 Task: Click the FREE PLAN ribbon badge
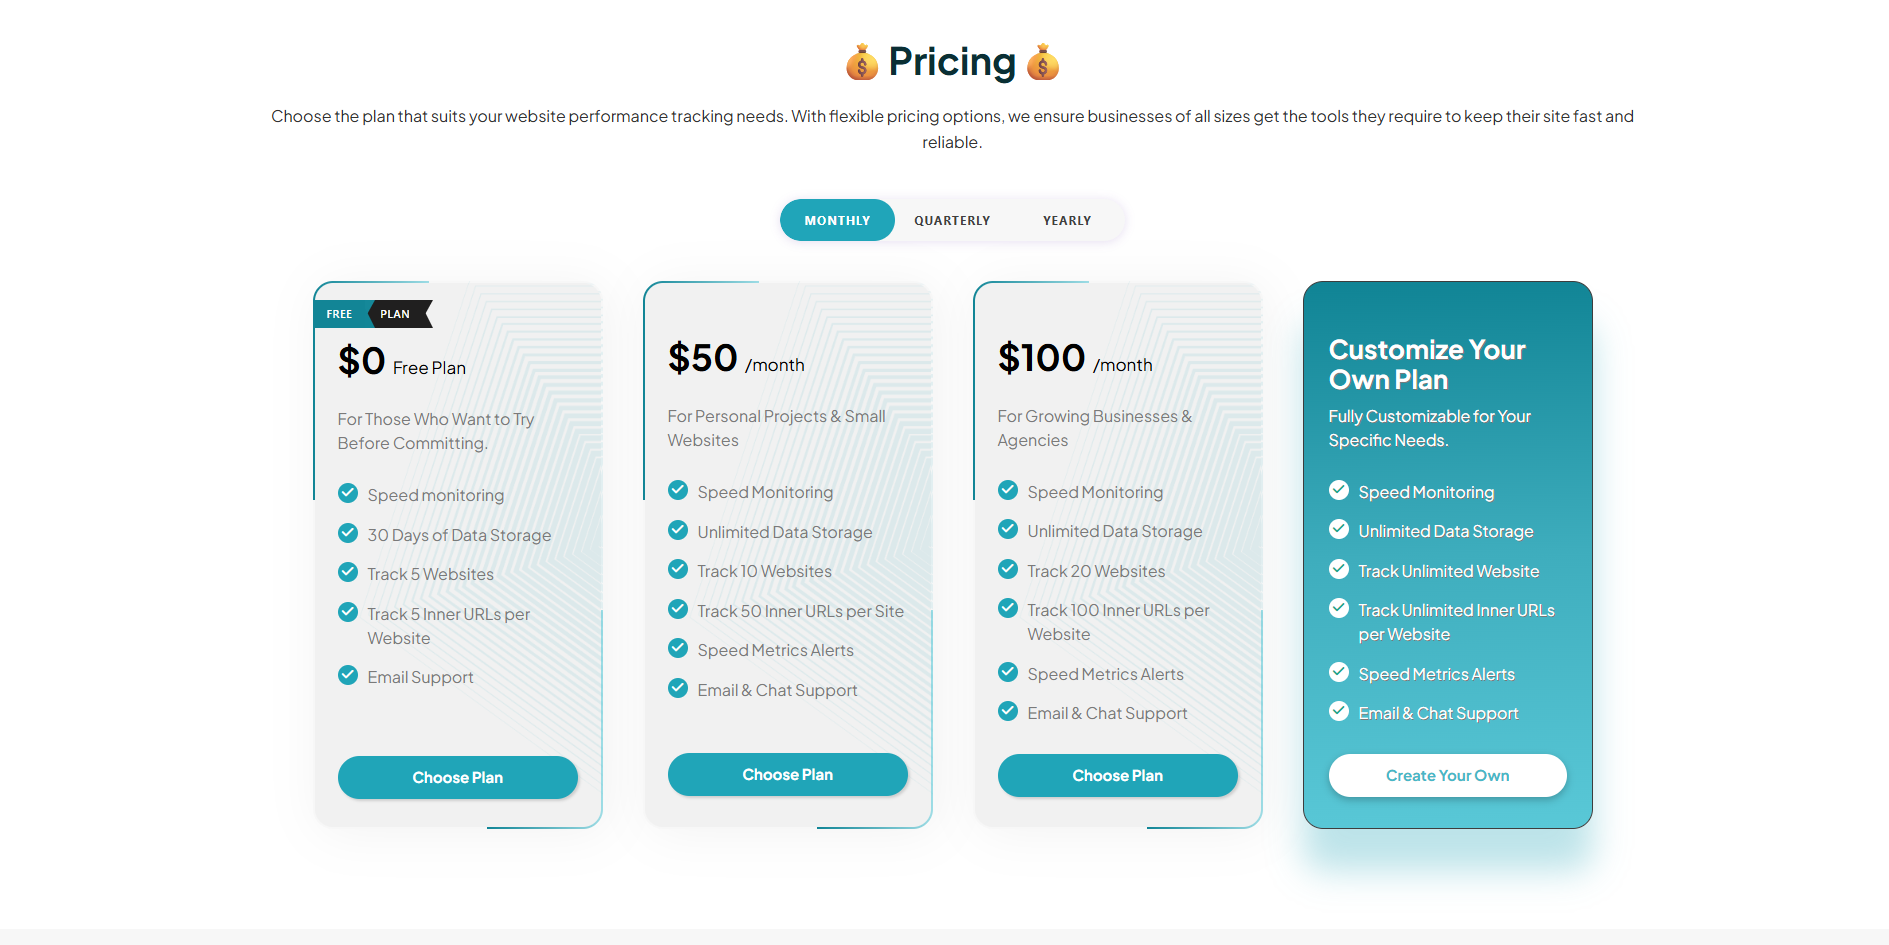(x=372, y=314)
